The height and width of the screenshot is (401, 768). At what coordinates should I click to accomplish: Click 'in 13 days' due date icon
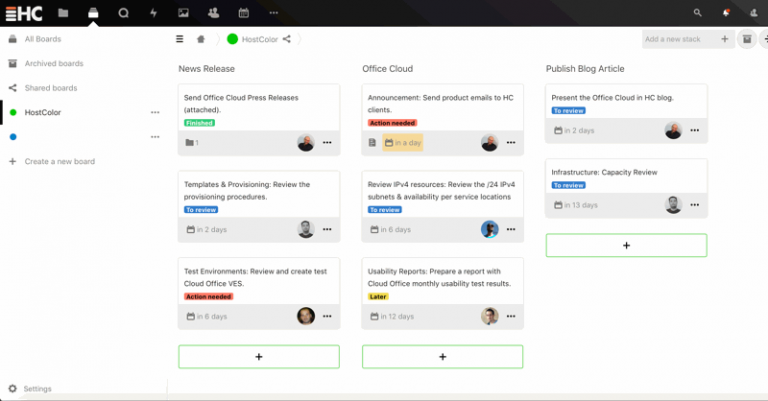(x=558, y=205)
